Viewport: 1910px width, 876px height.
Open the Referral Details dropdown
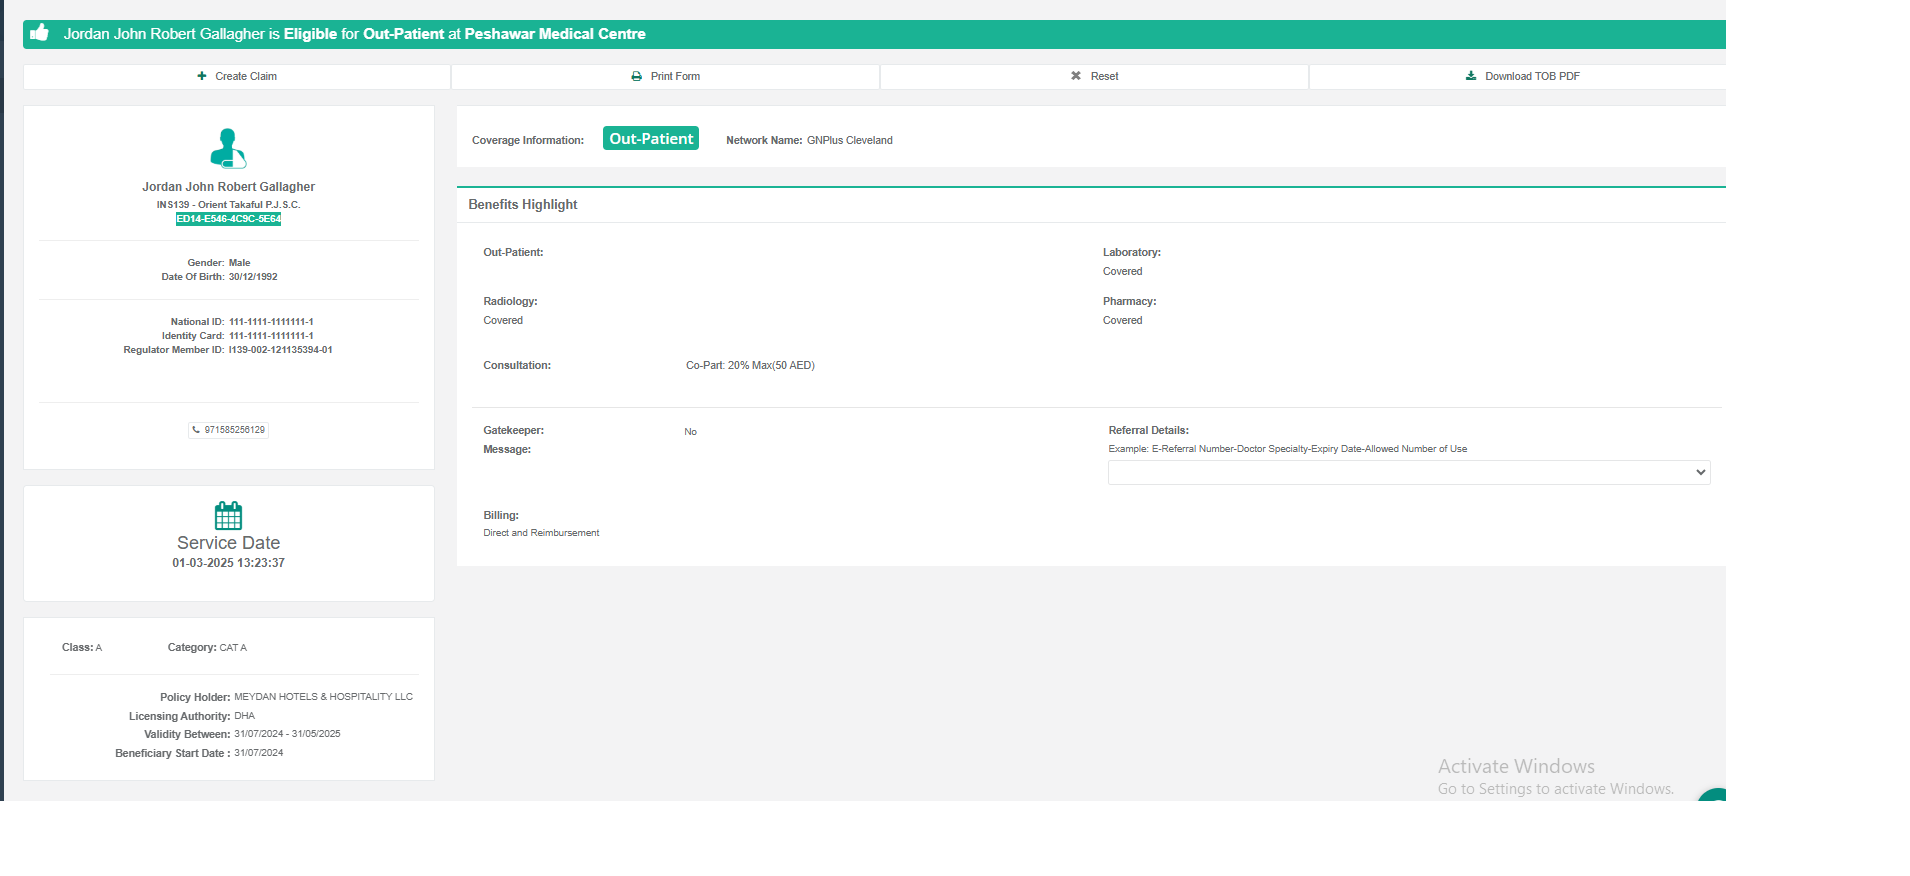(x=1400, y=472)
